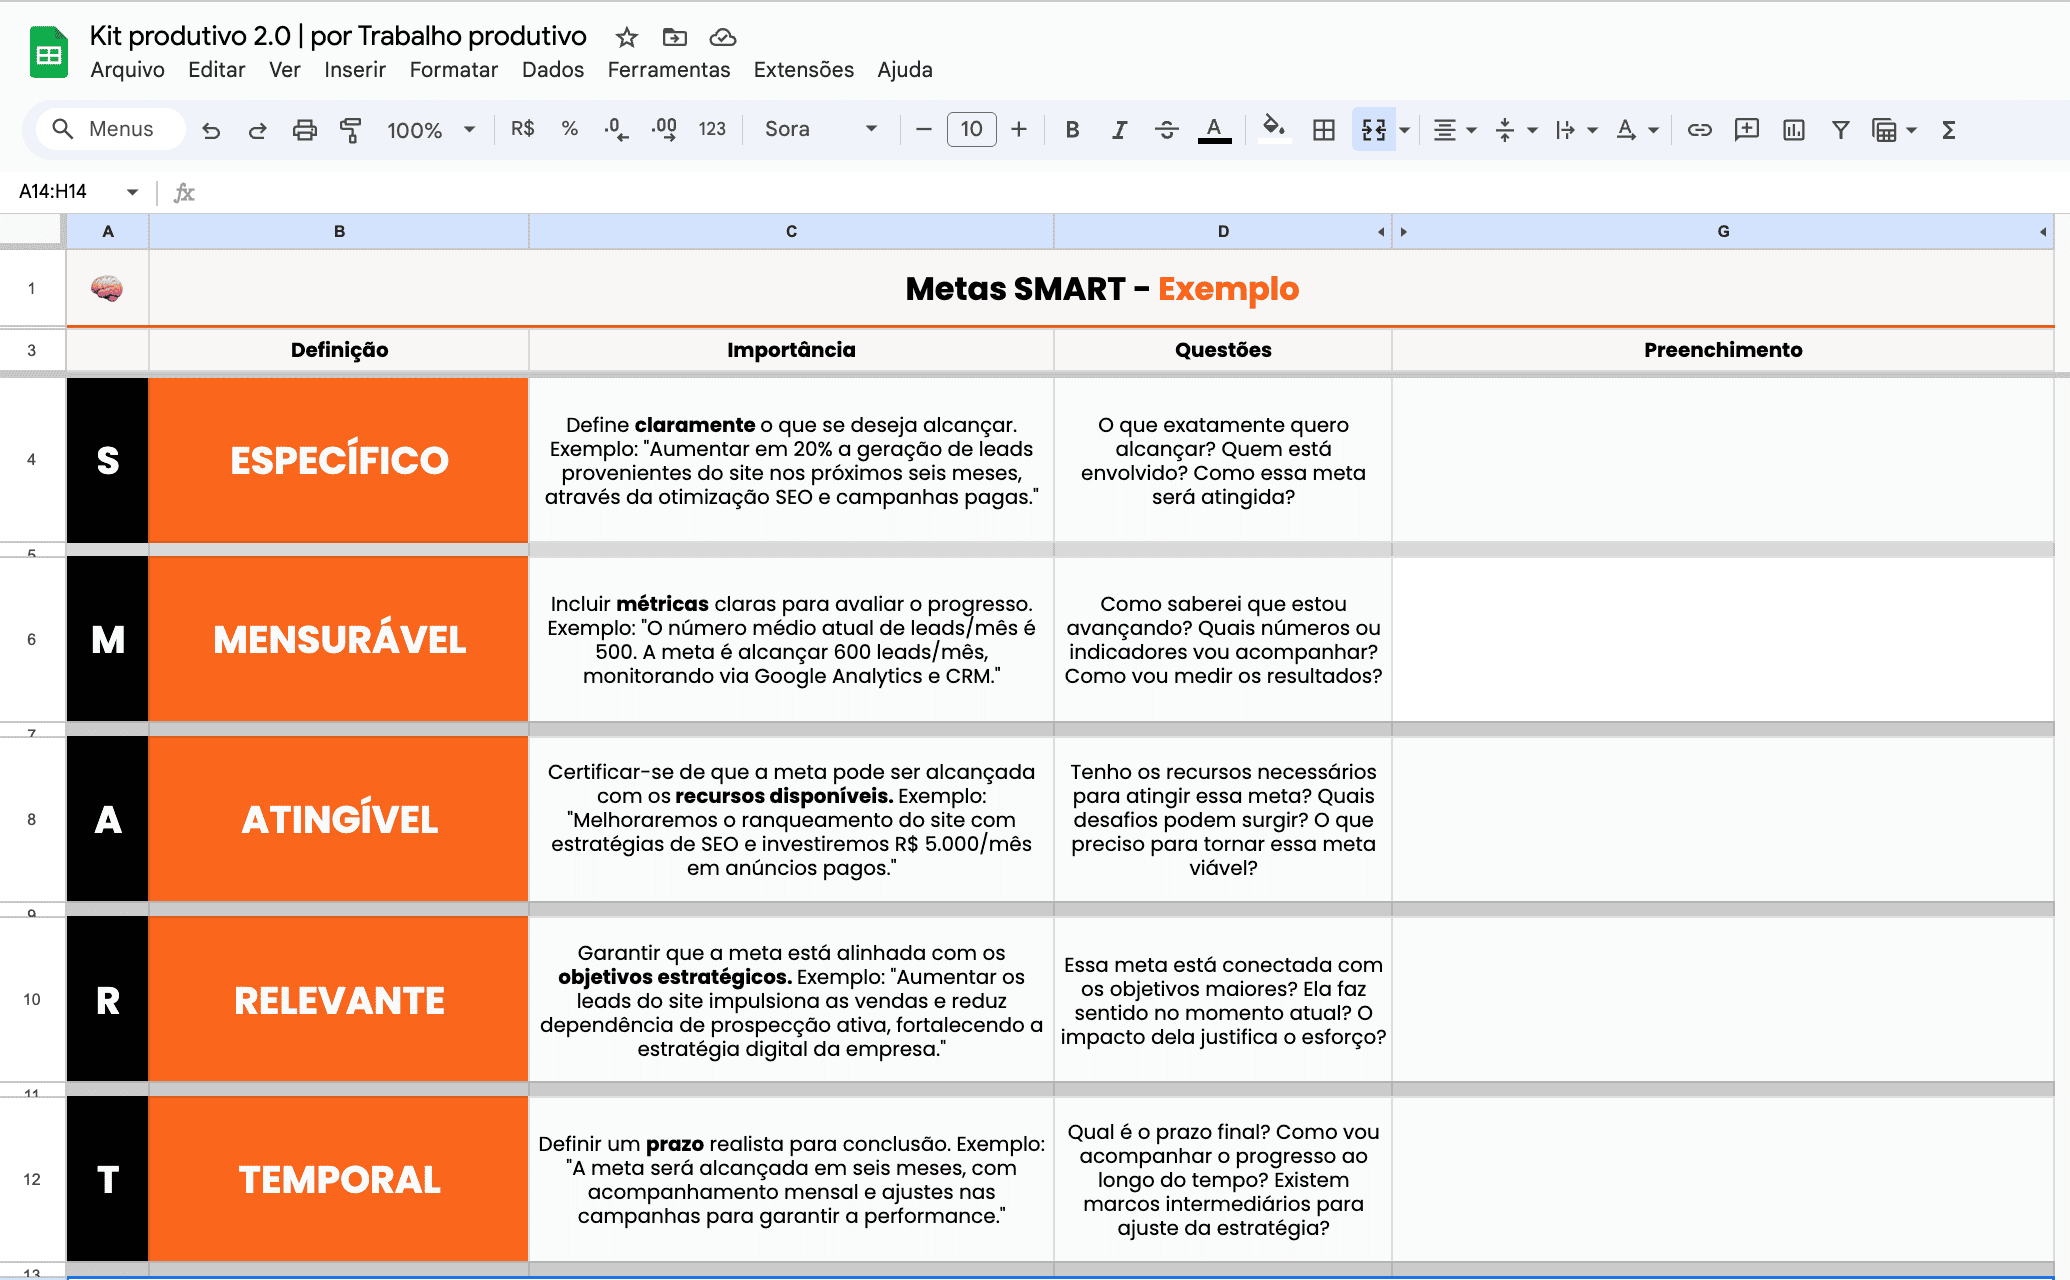Decrease decimal places
Image resolution: width=2070 pixels, height=1280 pixels.
(x=616, y=129)
